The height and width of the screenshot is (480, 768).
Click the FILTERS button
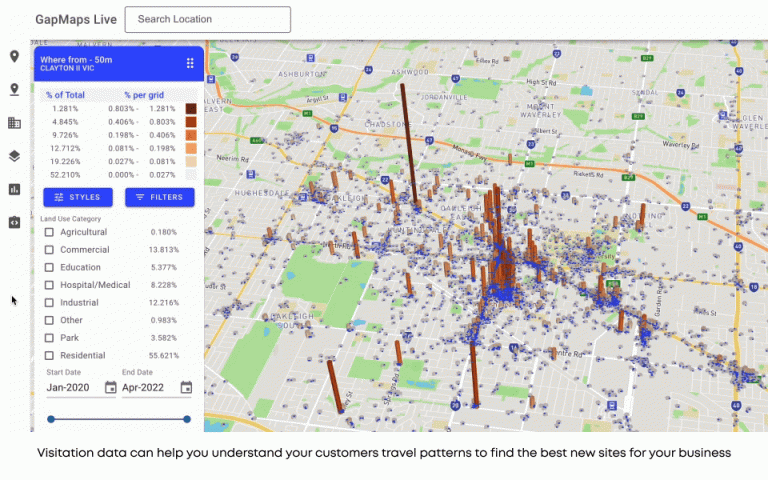pos(159,197)
